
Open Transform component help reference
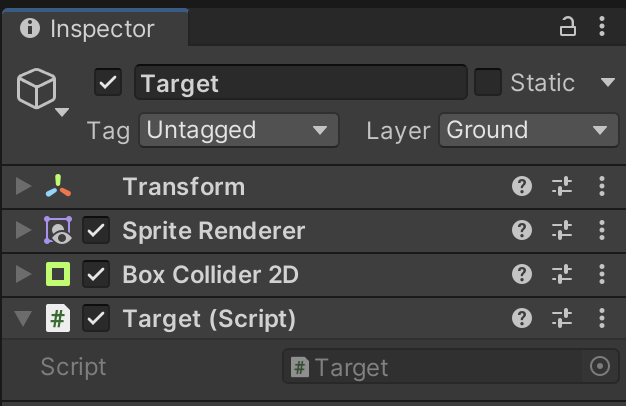(521, 187)
